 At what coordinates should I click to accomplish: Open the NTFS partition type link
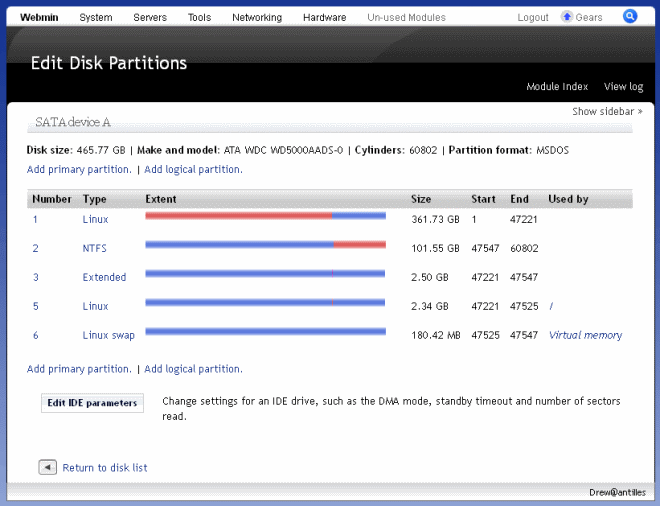click(x=94, y=248)
